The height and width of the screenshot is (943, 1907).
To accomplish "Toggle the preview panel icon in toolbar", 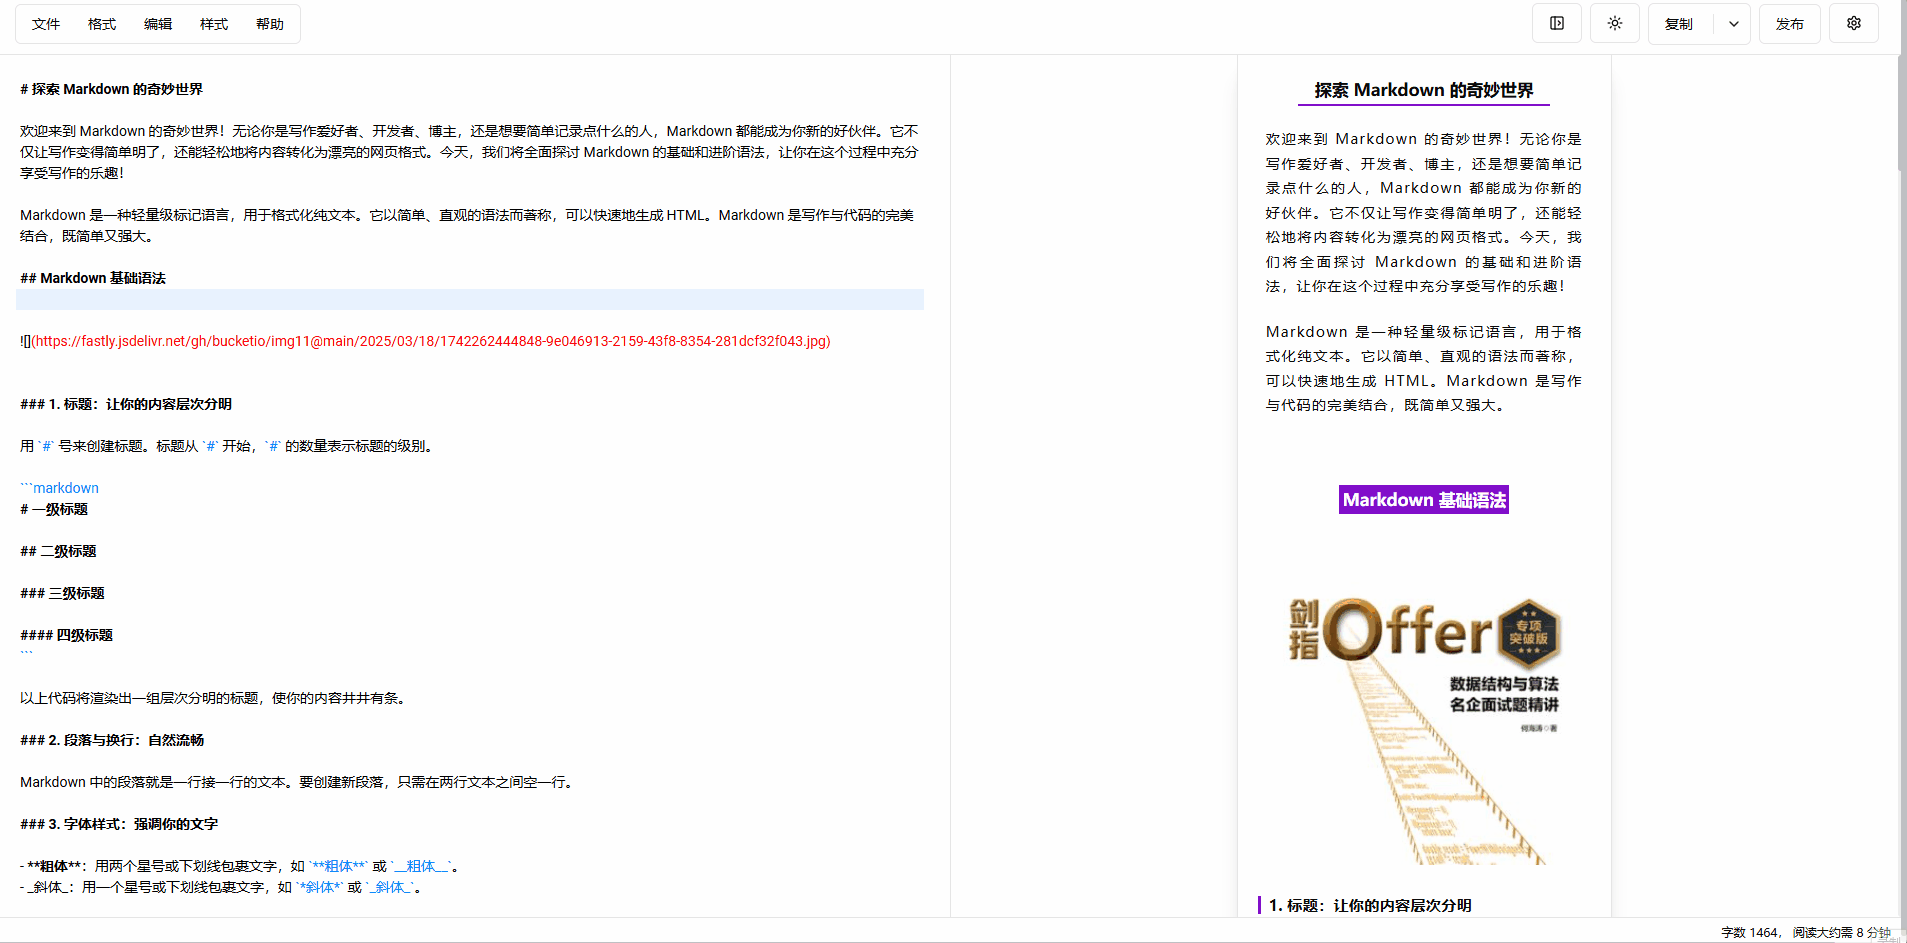I will tap(1556, 23).
